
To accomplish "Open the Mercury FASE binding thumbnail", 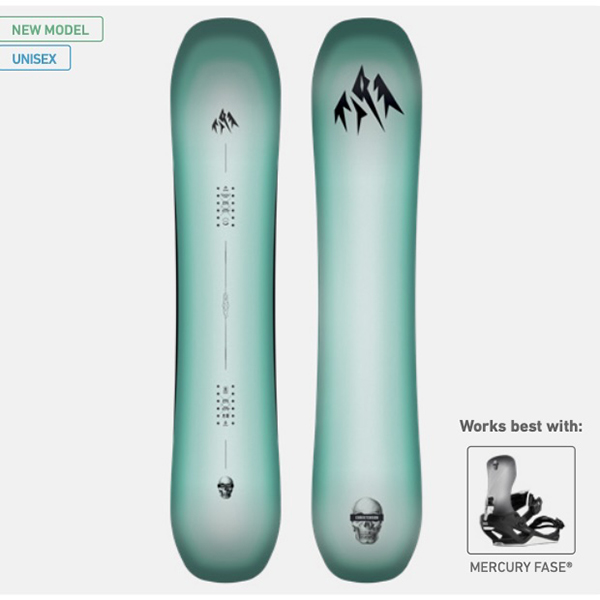I will [521, 500].
